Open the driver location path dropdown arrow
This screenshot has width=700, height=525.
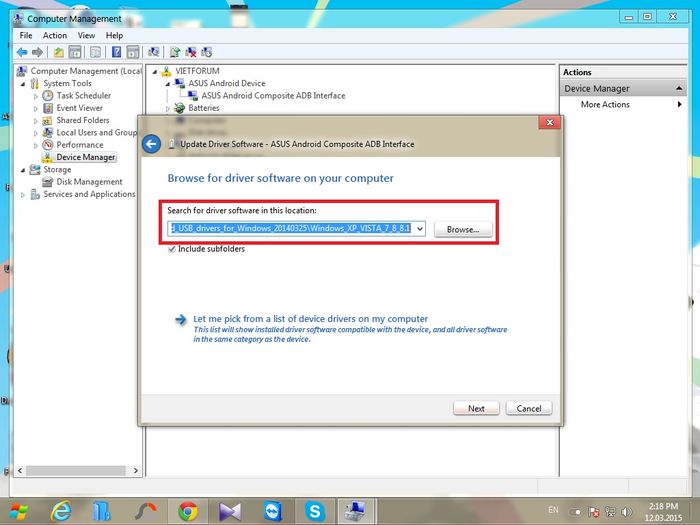click(x=420, y=229)
